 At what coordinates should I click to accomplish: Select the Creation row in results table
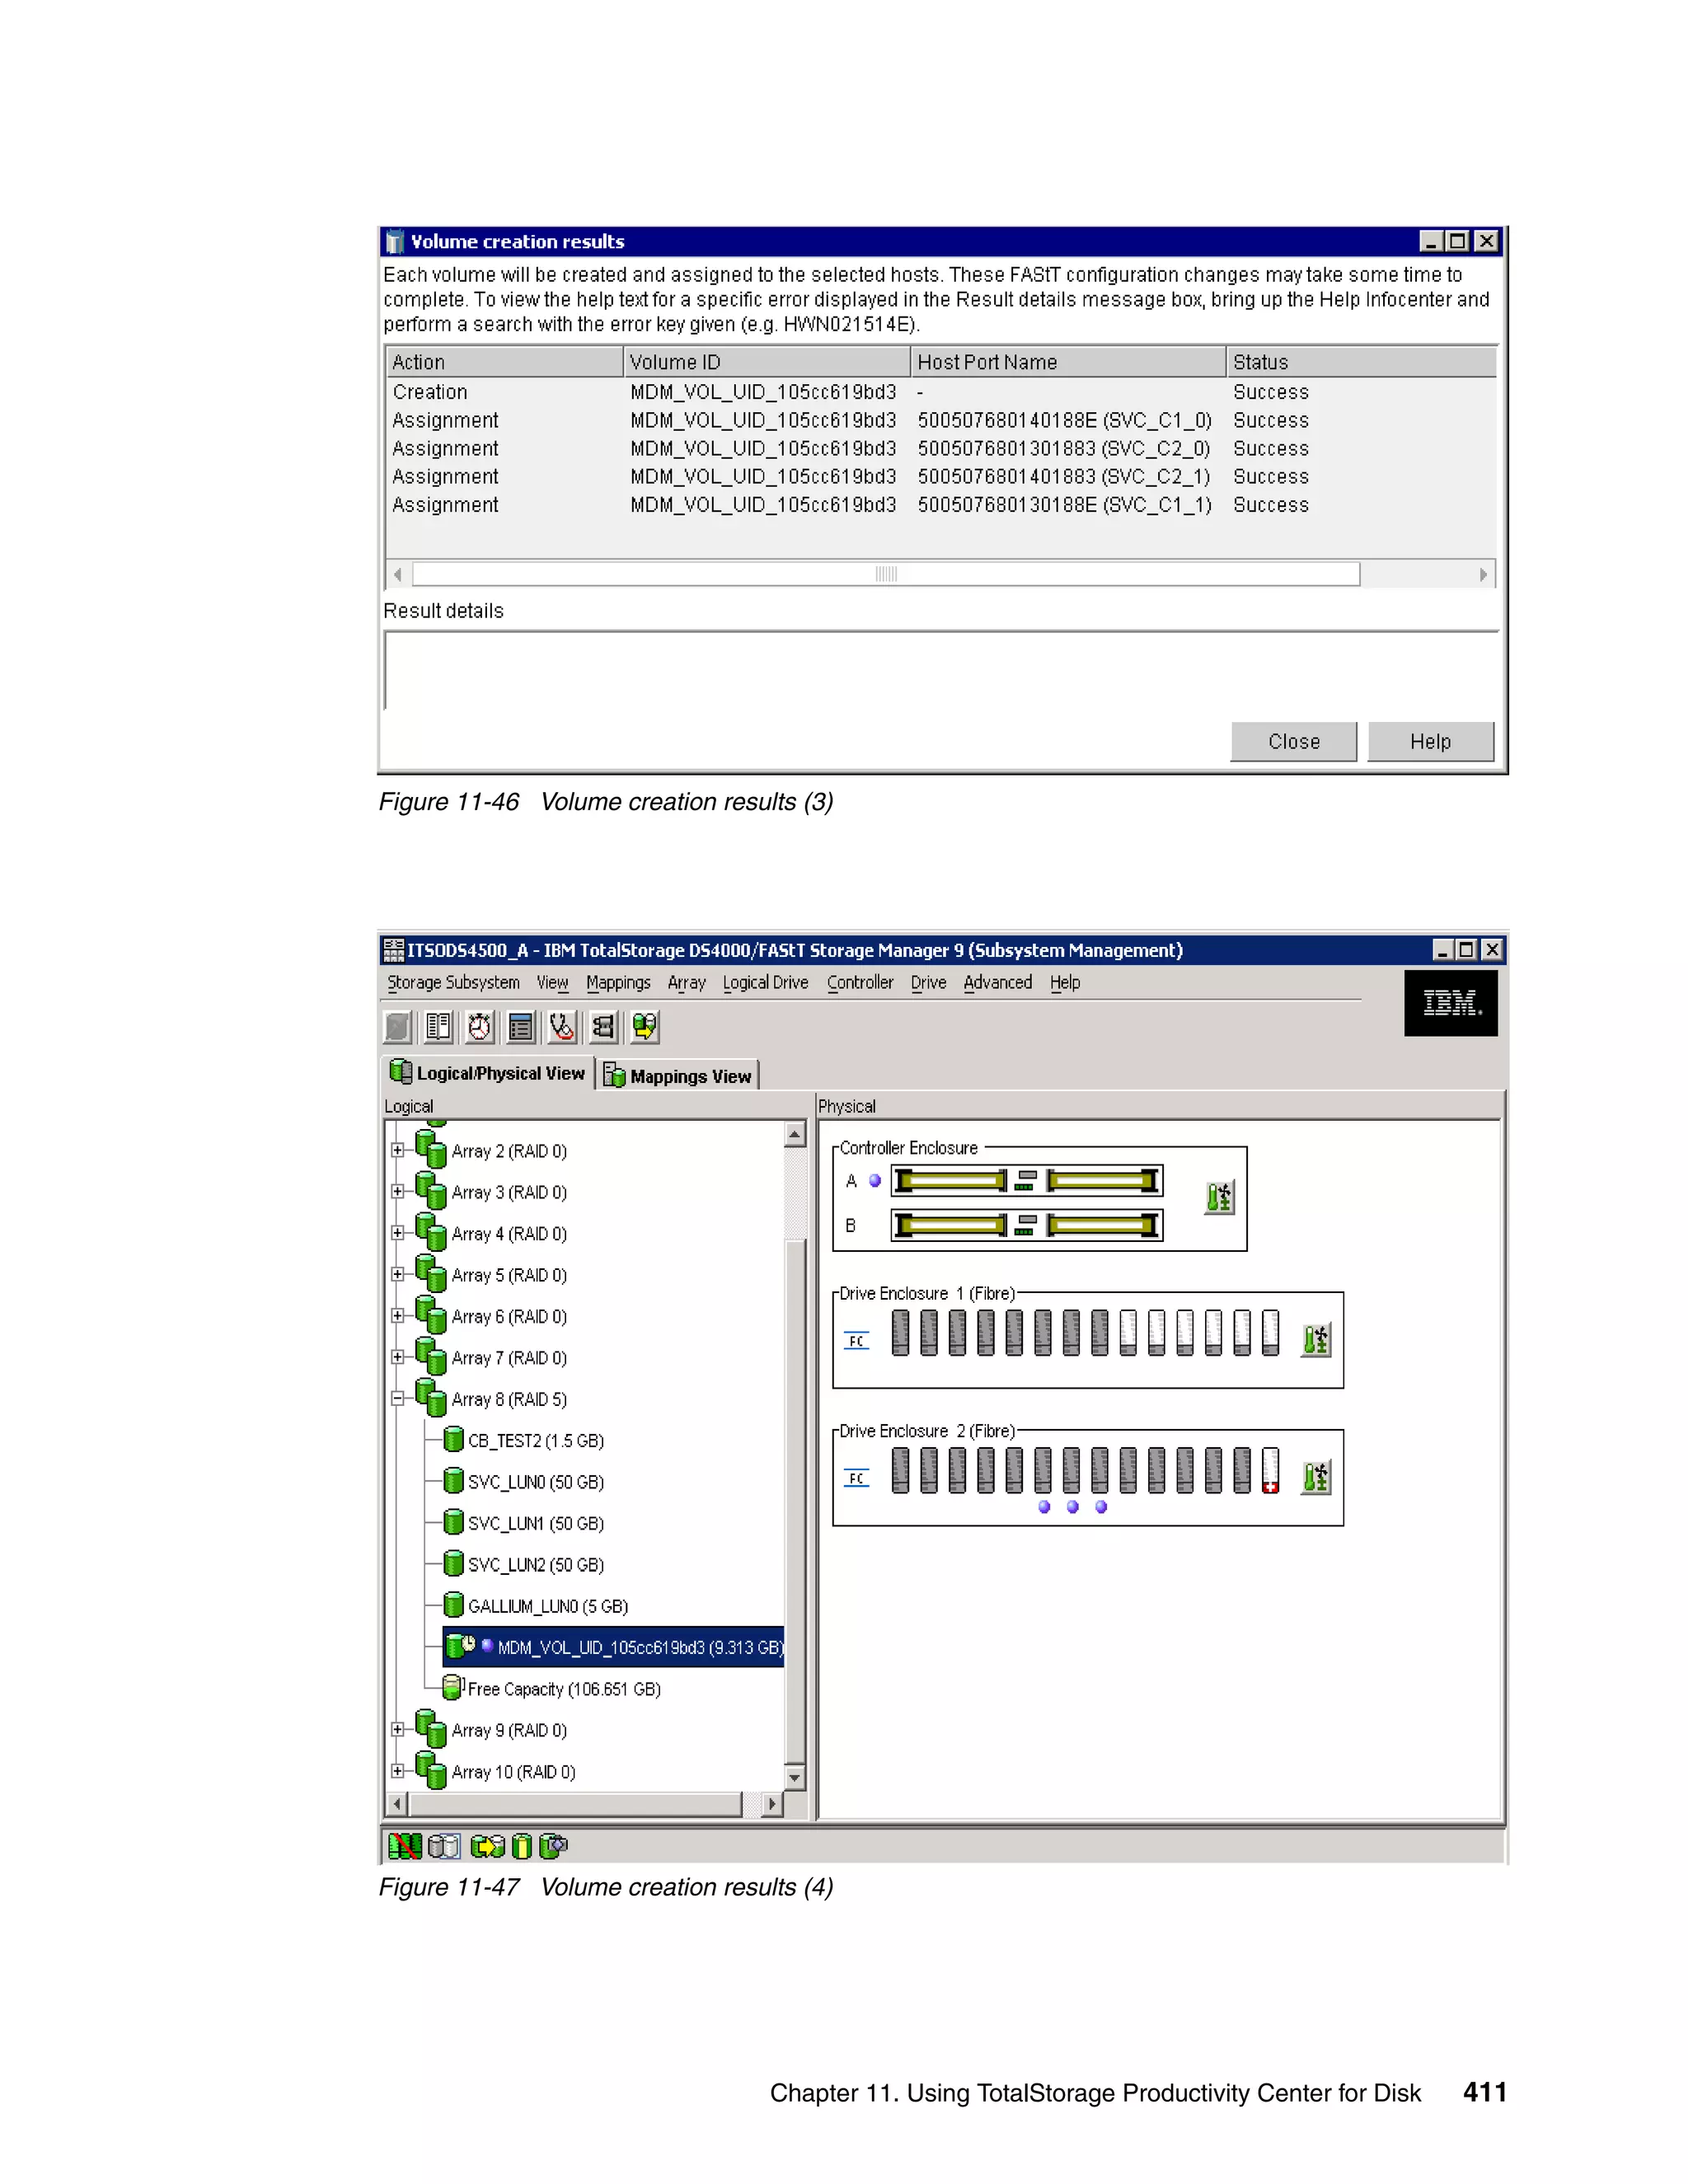[940, 392]
